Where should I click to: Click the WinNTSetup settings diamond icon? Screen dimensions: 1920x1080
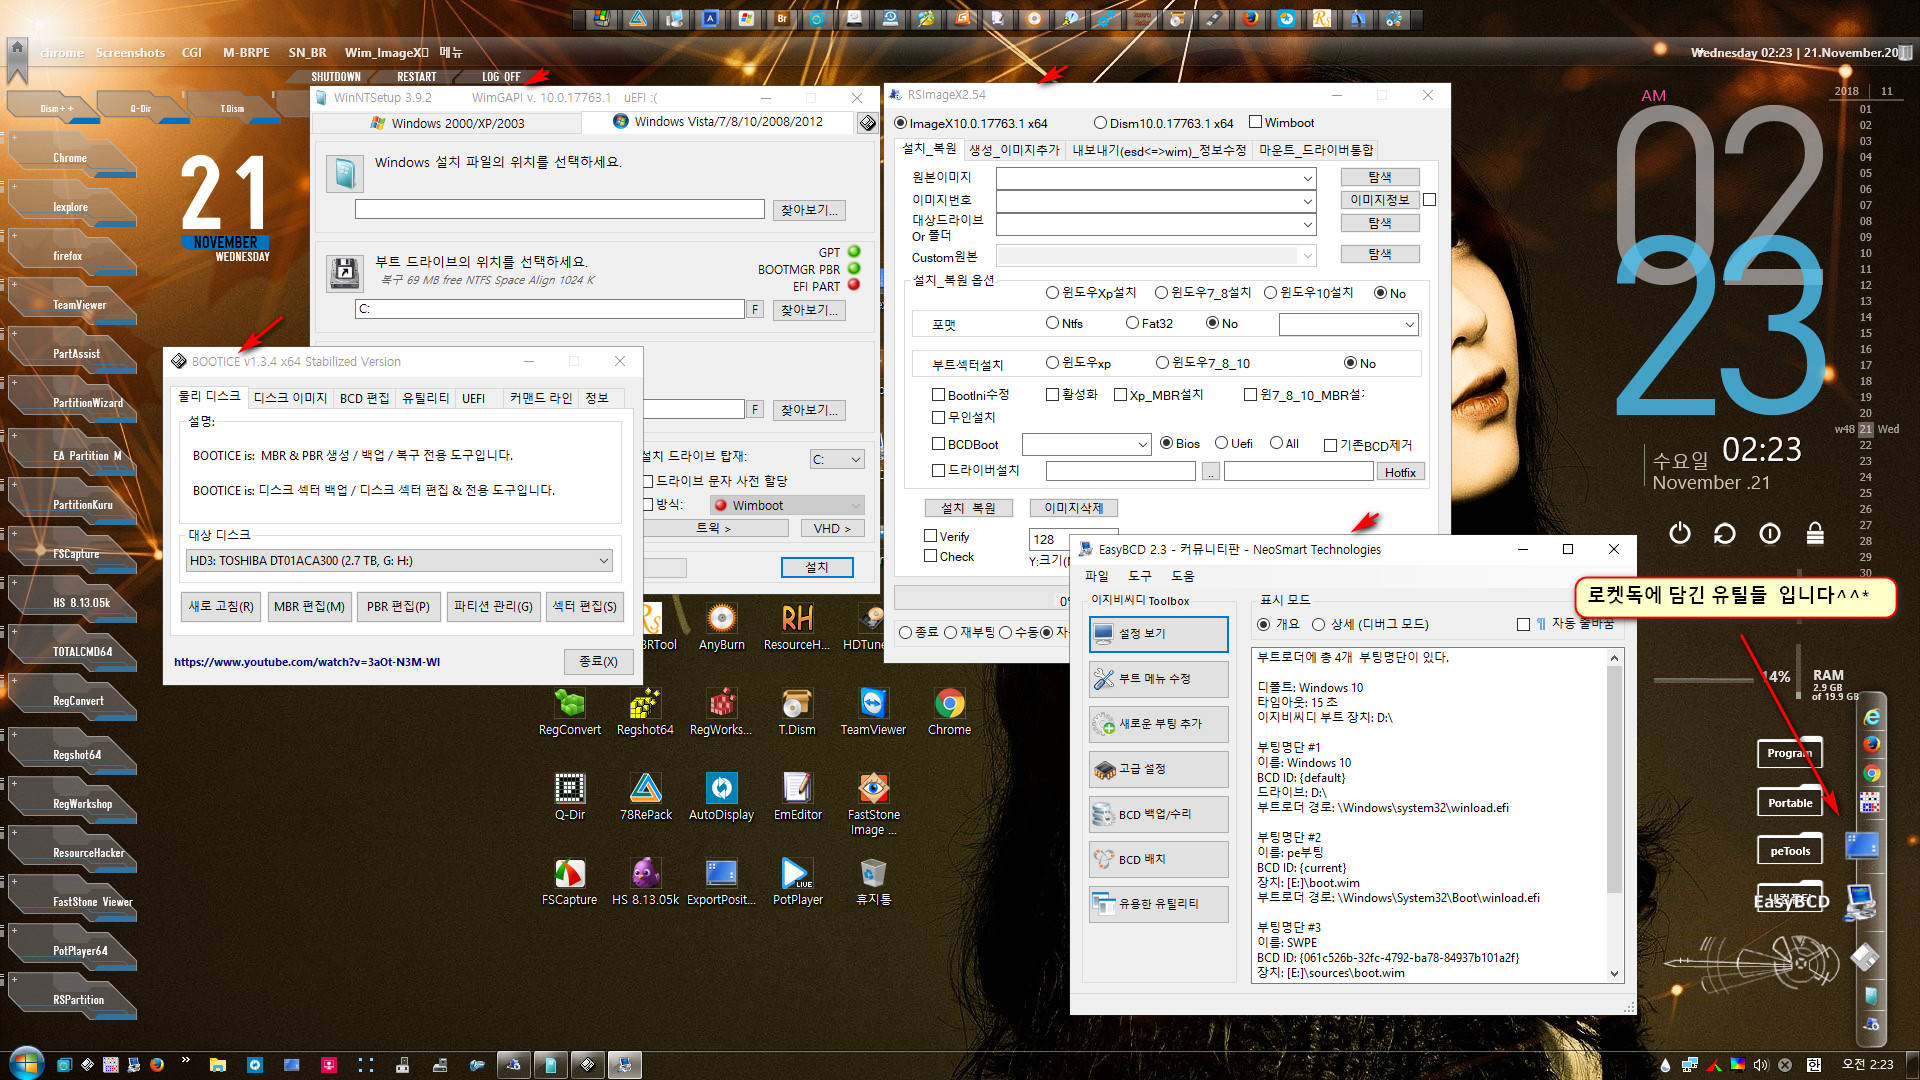867,123
